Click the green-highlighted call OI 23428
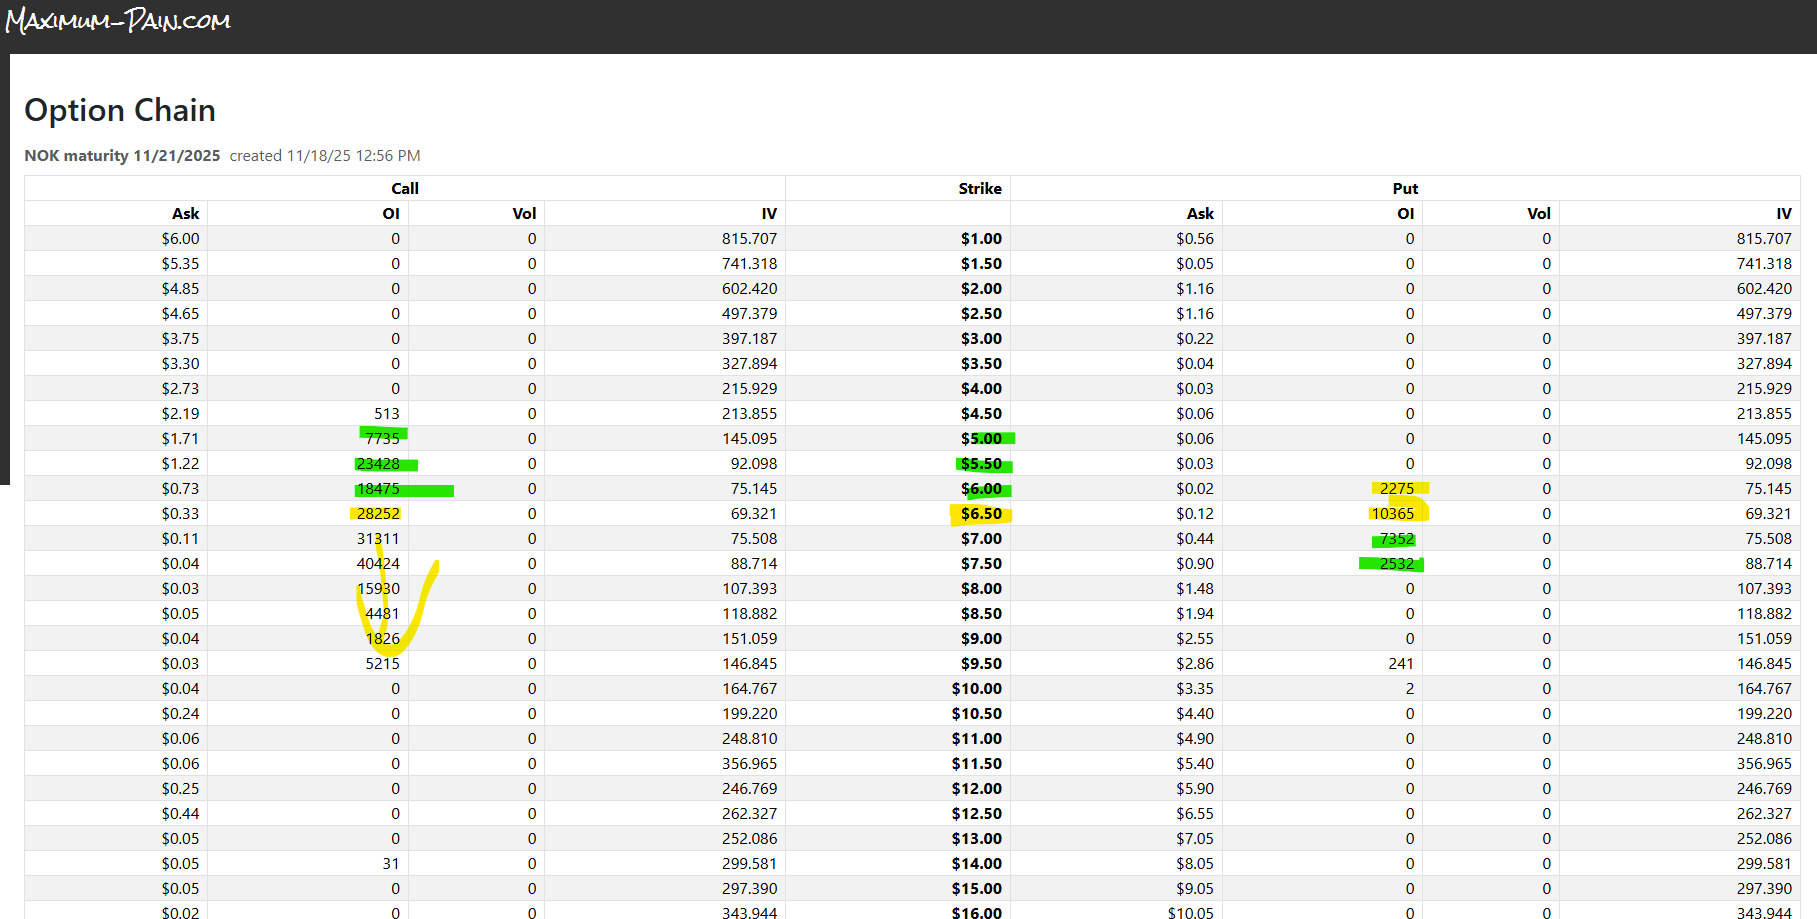Screen dimensions: 1817x919 [x=378, y=464]
